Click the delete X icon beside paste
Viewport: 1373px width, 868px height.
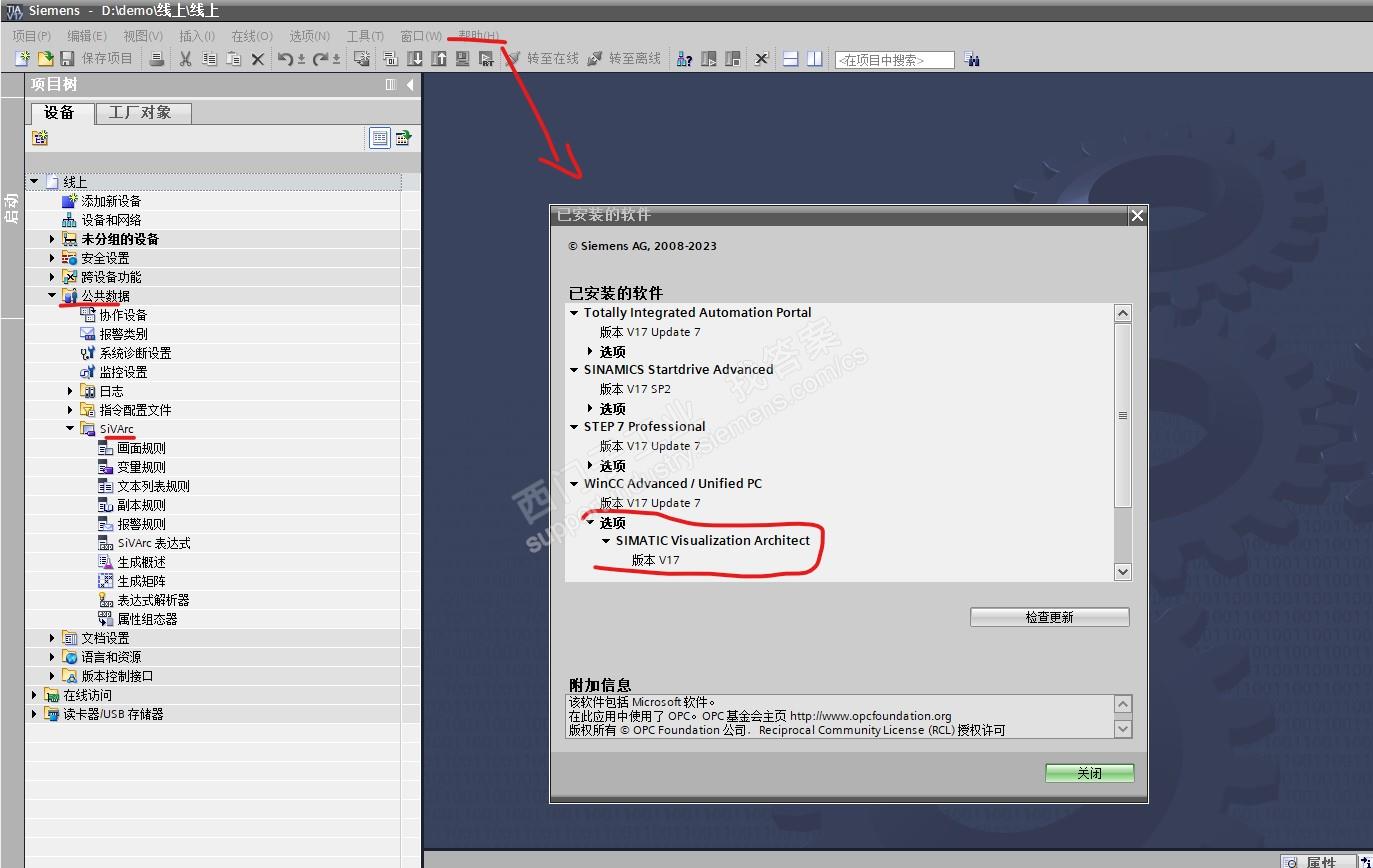coord(257,59)
